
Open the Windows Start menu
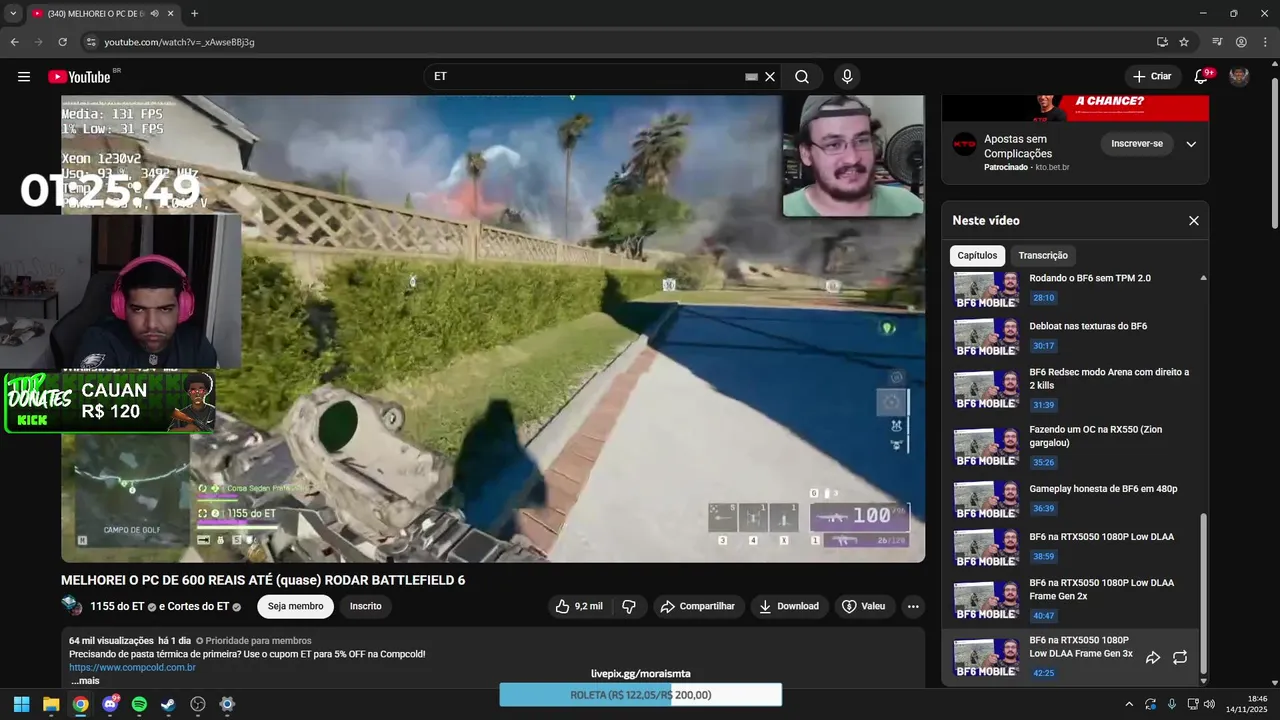(x=22, y=704)
